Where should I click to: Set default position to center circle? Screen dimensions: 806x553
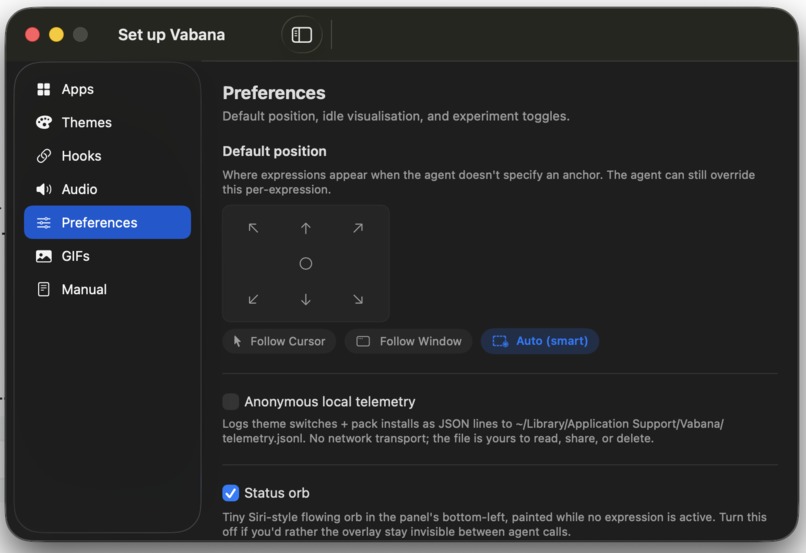coord(306,264)
